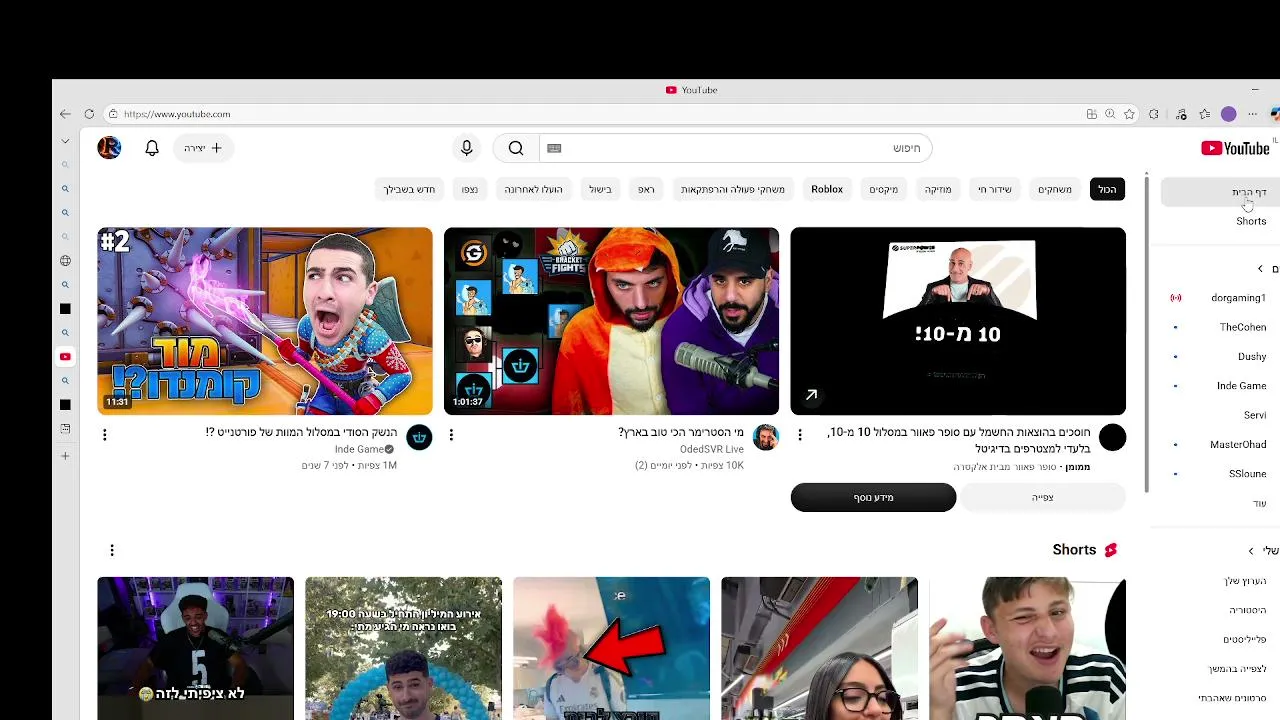Open the video title 'מי הסטרימר הכי טוב בארץ?'

(681, 432)
